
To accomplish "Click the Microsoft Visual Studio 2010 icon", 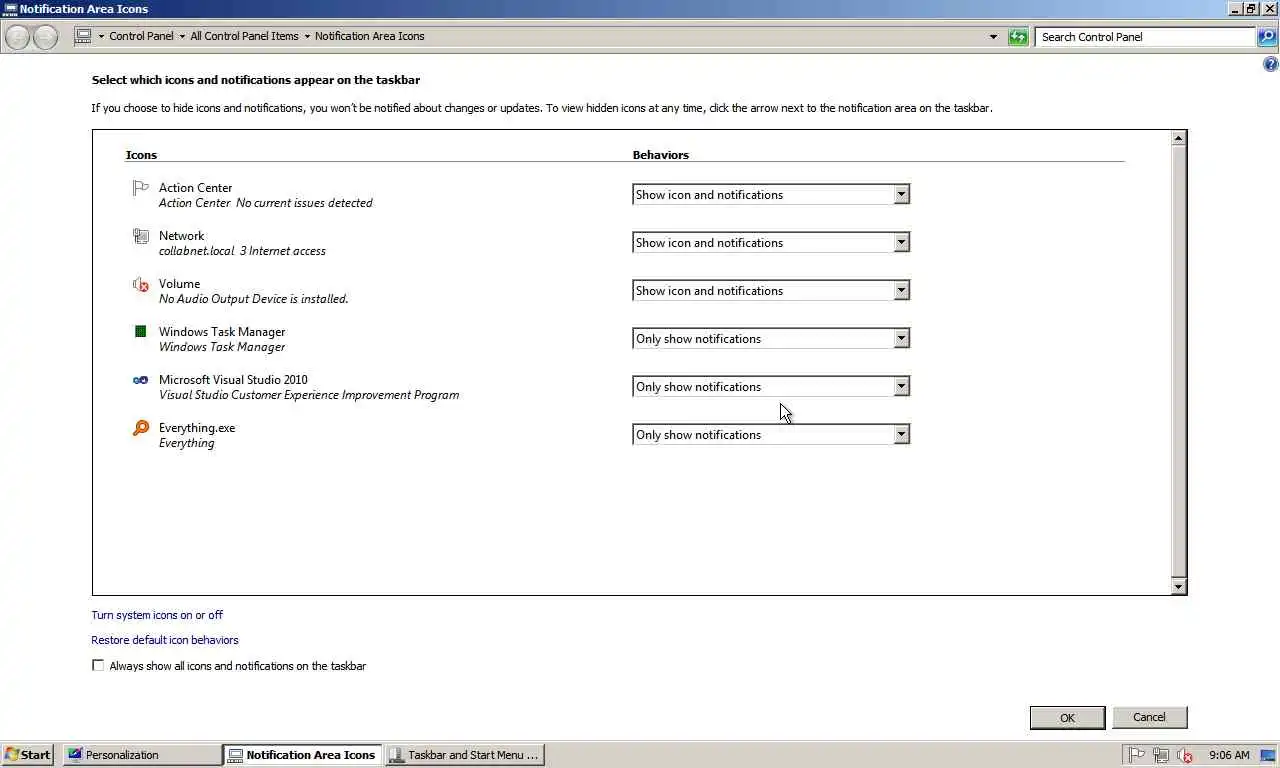I will coord(140,380).
